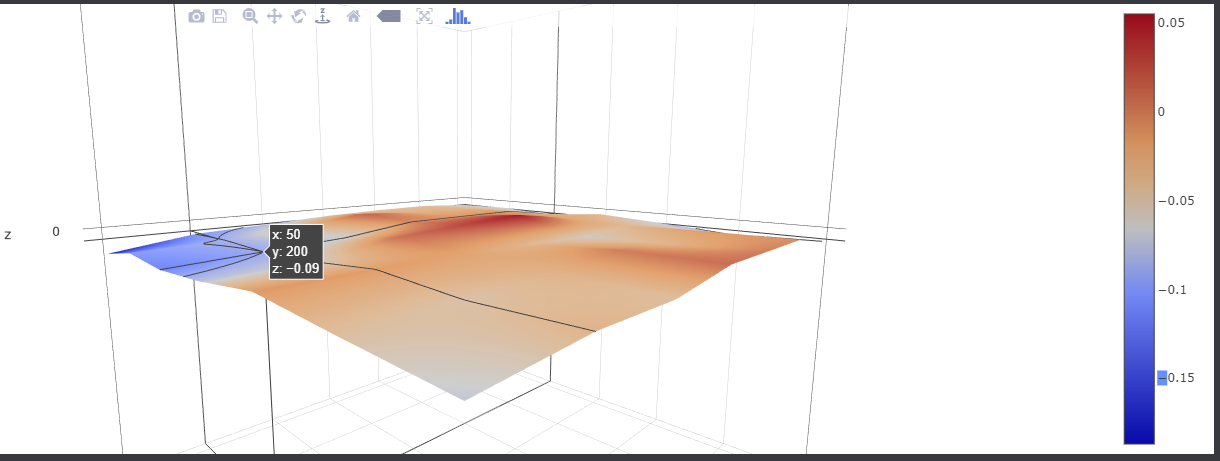This screenshot has height=461, width=1220.
Task: Click the −0.05 colorbar tick label
Action: (1175, 201)
